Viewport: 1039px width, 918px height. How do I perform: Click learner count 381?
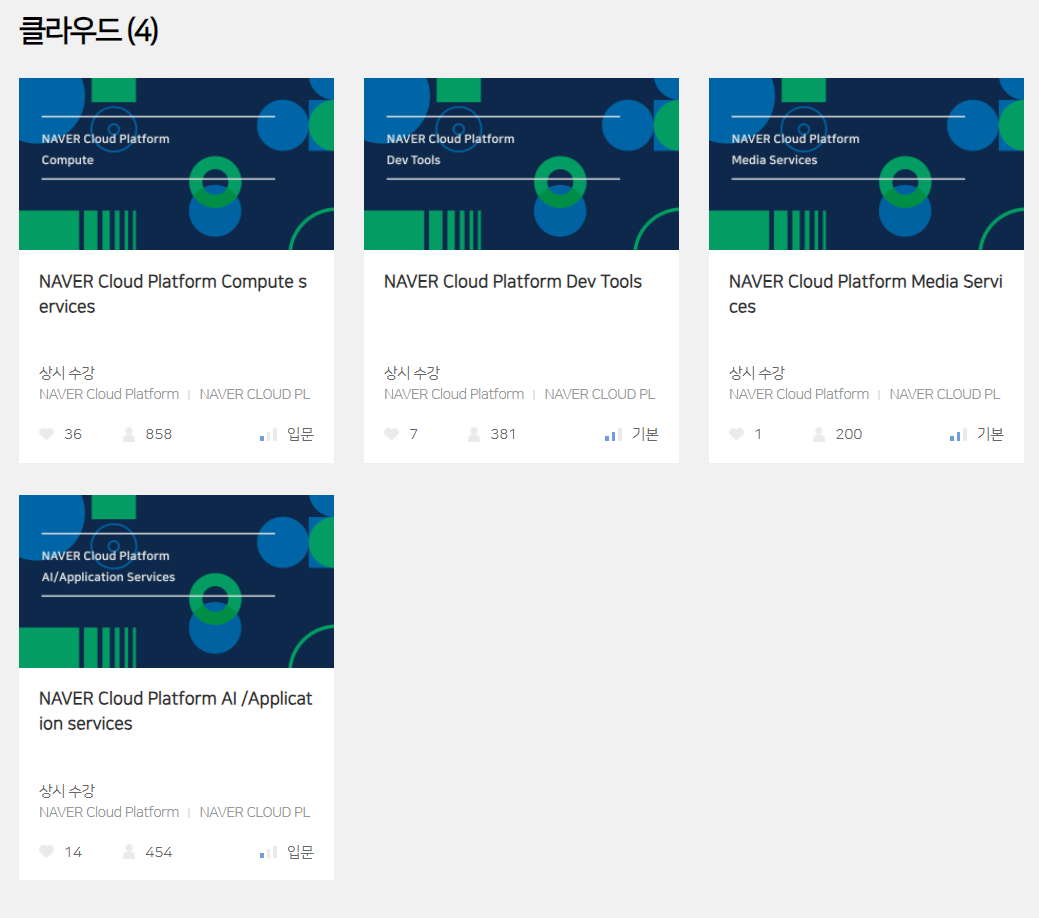[x=503, y=434]
